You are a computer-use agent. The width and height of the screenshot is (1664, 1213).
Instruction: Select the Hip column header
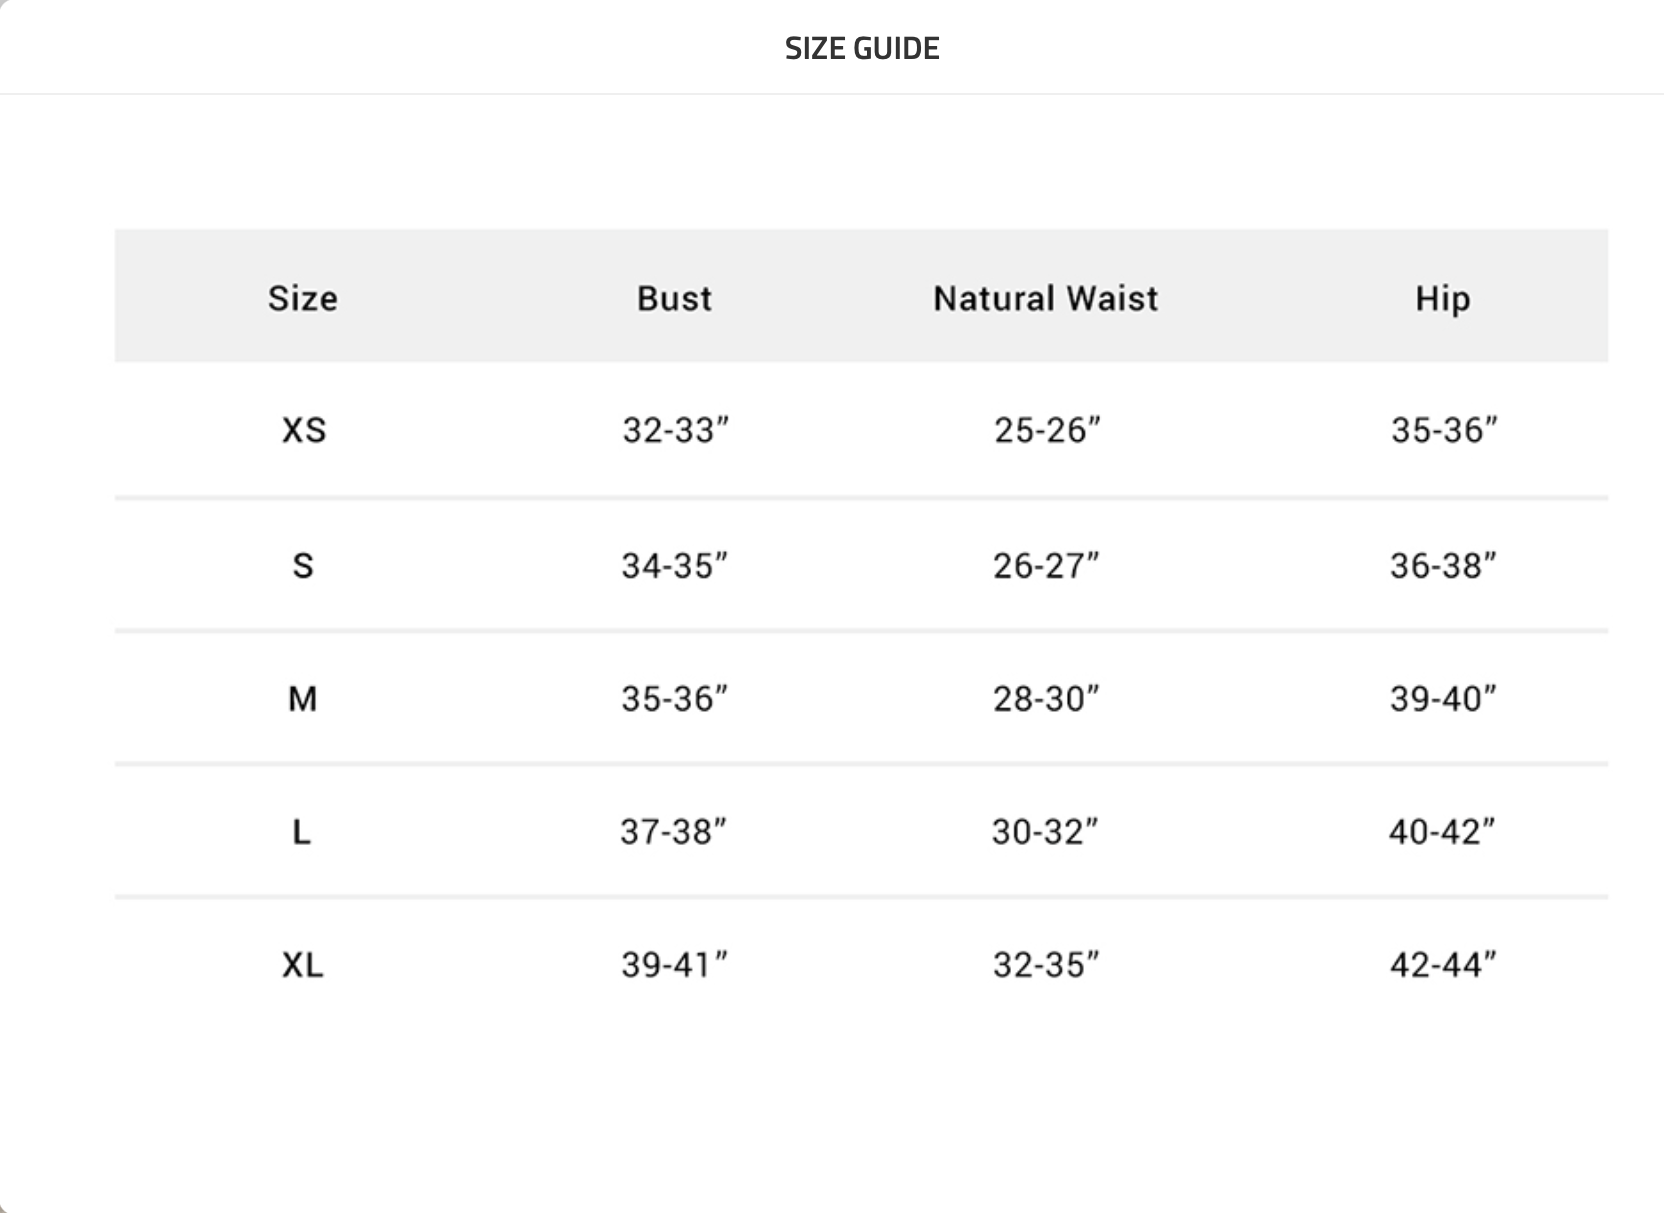[1442, 298]
